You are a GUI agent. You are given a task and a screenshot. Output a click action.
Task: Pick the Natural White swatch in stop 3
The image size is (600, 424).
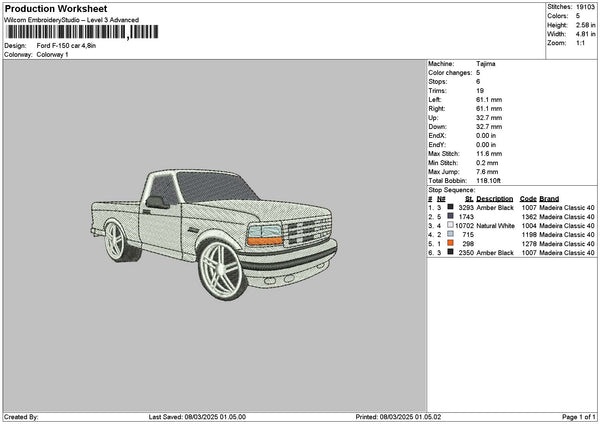pyautogui.click(x=451, y=225)
